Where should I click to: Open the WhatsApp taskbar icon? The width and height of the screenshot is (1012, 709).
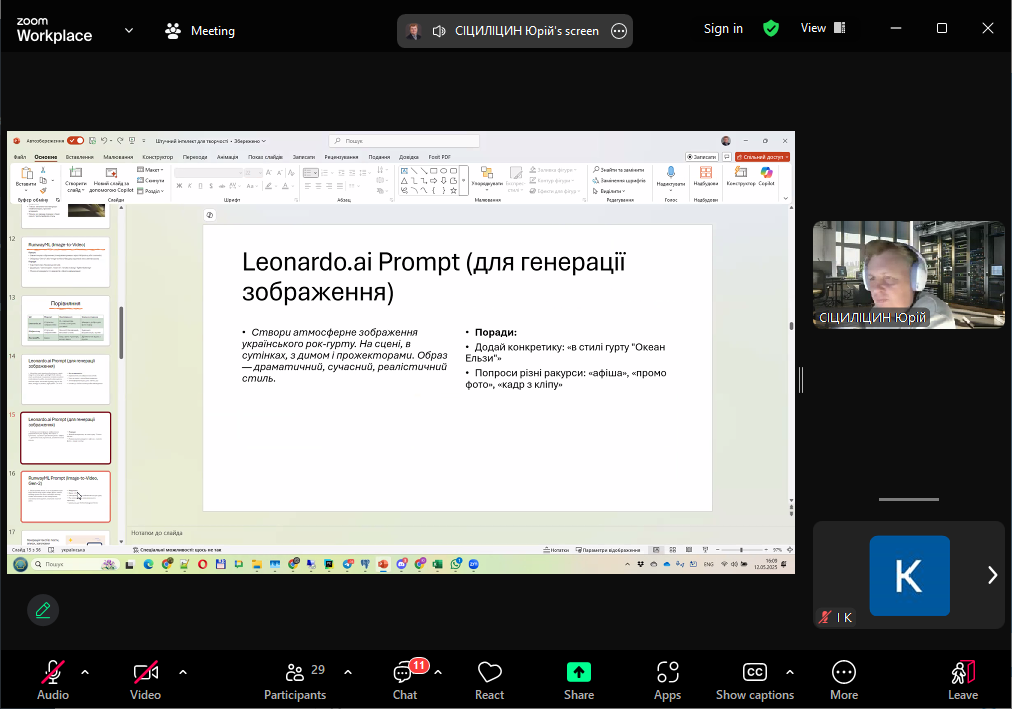point(456,564)
